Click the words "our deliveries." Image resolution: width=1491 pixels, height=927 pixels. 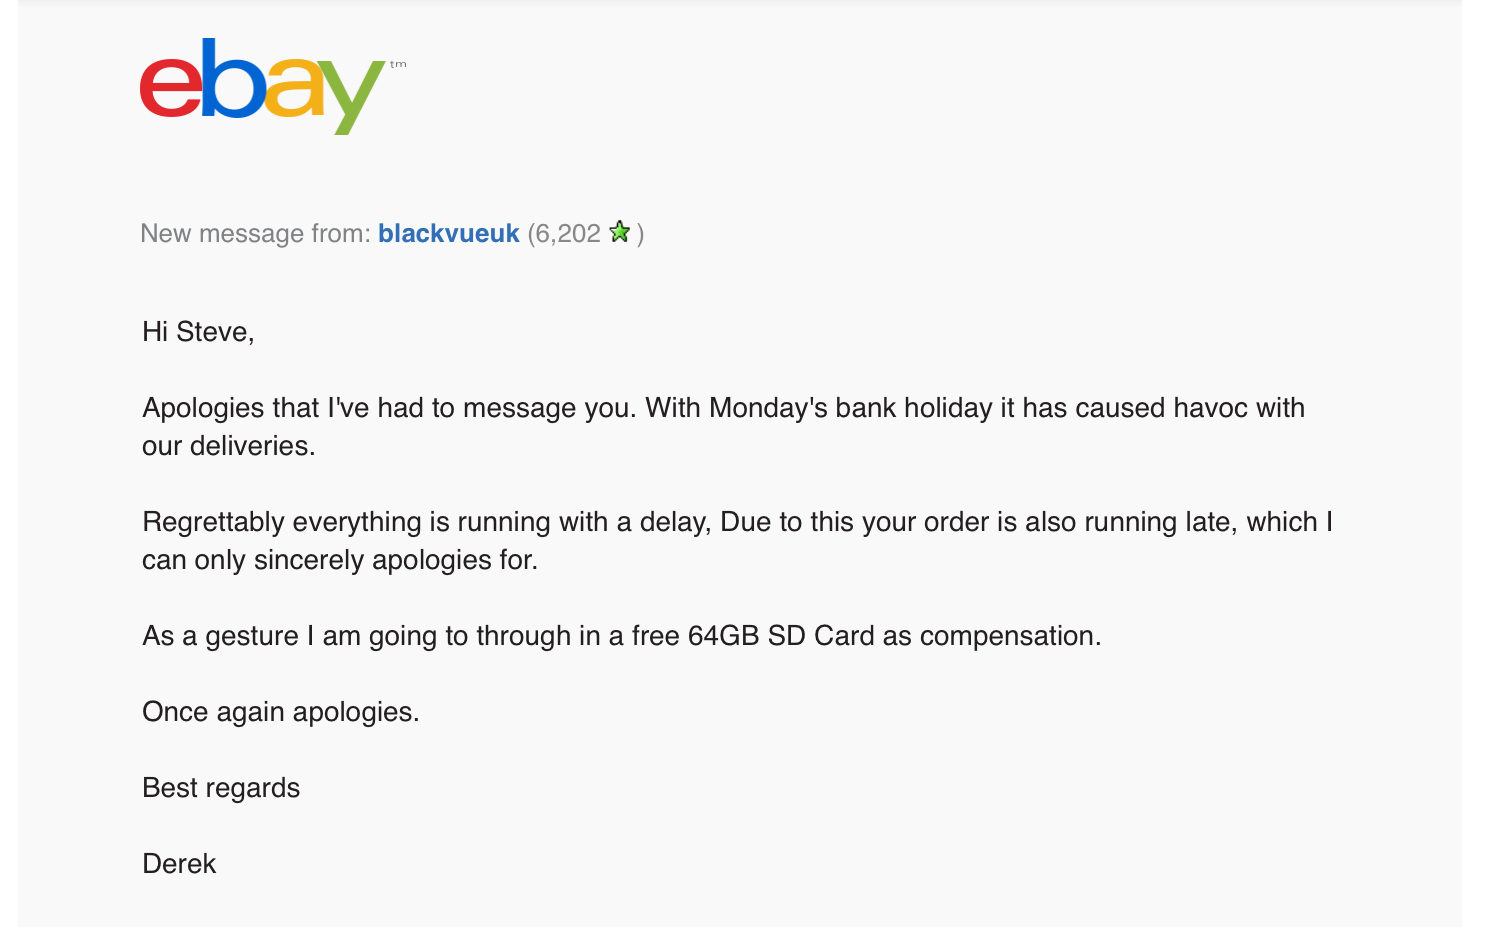tap(228, 446)
